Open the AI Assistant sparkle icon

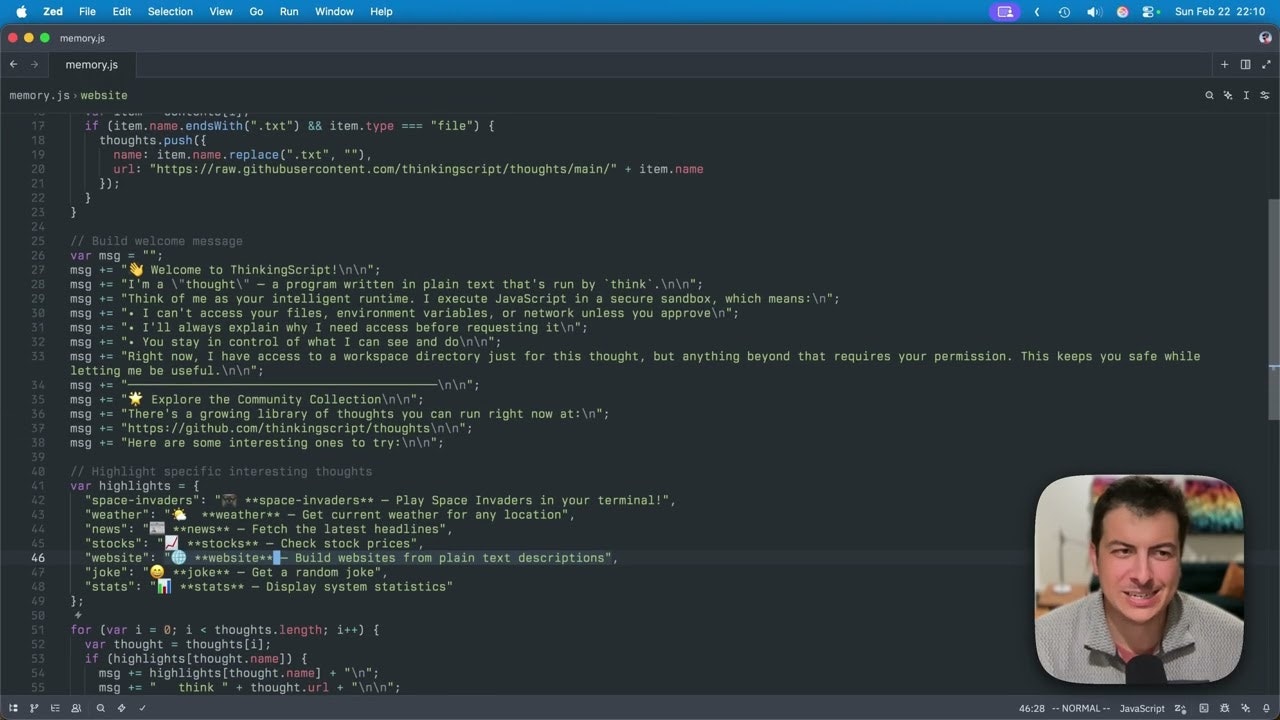click(1245, 708)
